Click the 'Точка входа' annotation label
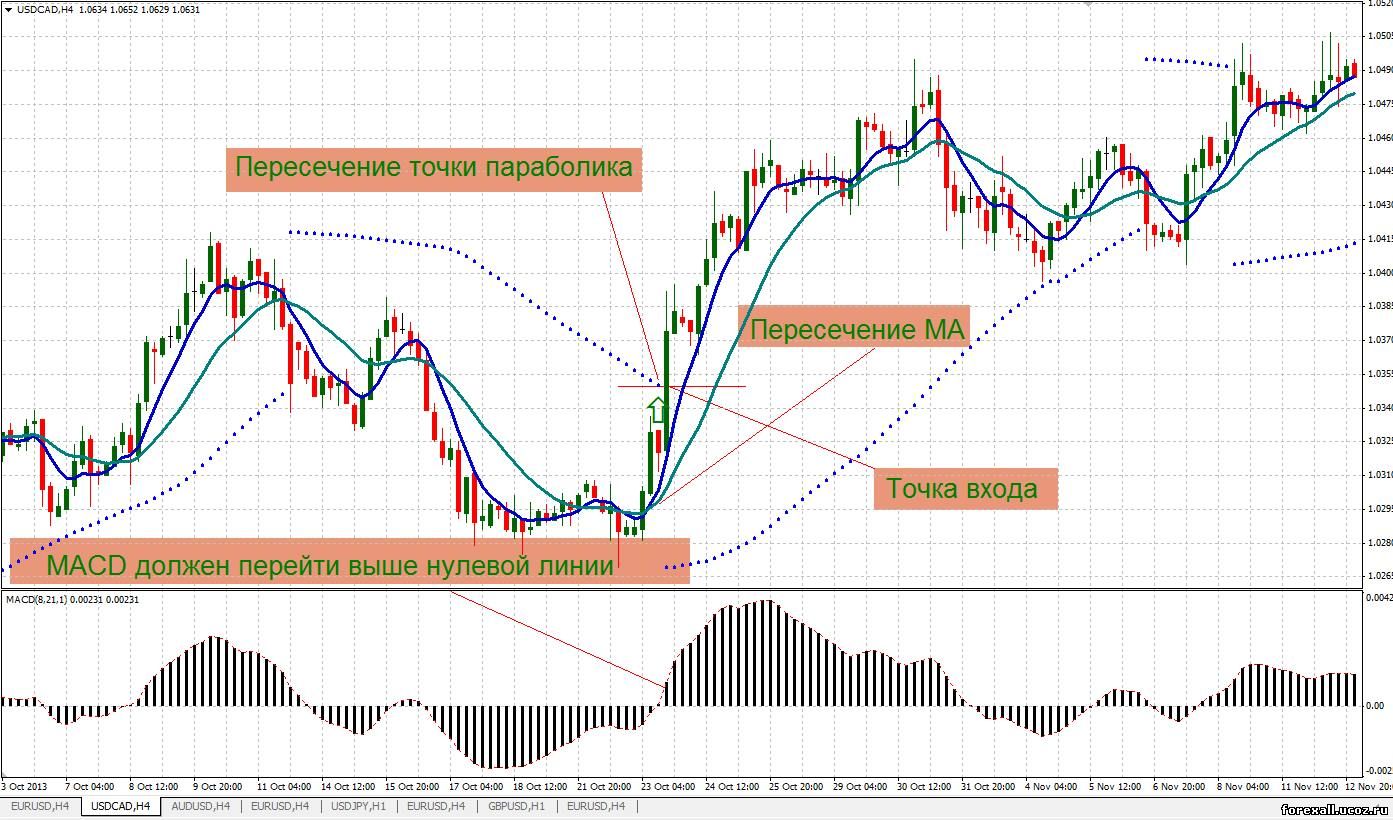Screen dimensions: 1393x820 962,489
